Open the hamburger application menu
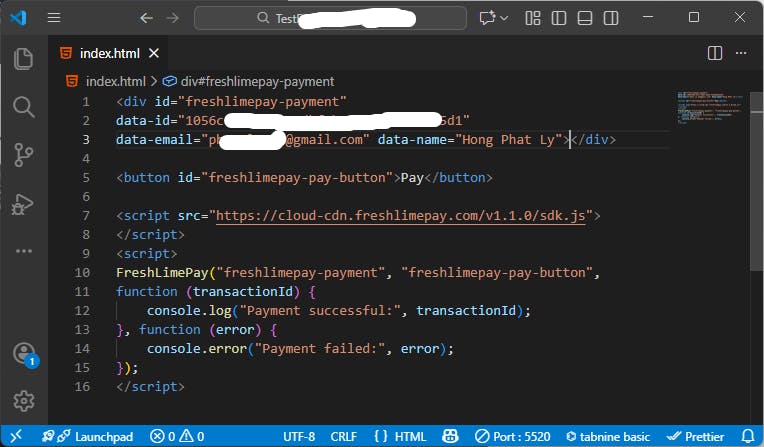 pyautogui.click(x=54, y=18)
